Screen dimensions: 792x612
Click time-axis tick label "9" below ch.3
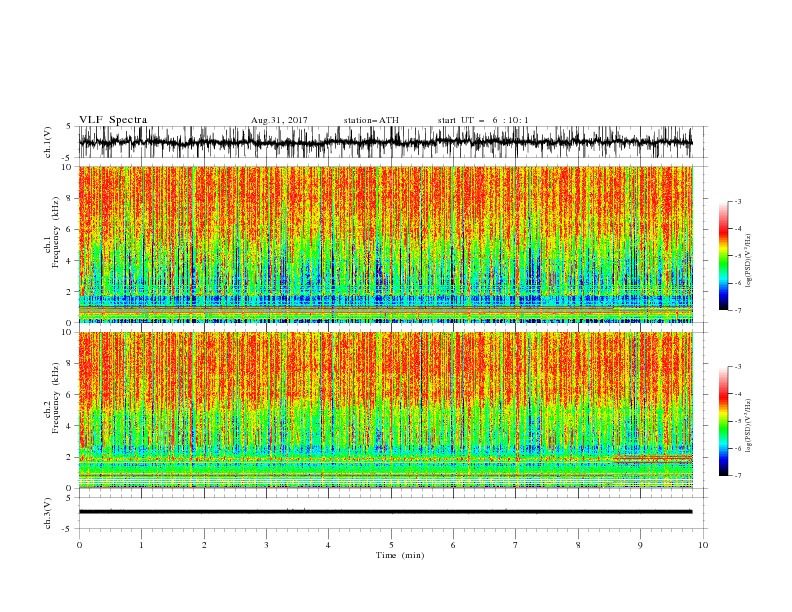pyautogui.click(x=640, y=545)
